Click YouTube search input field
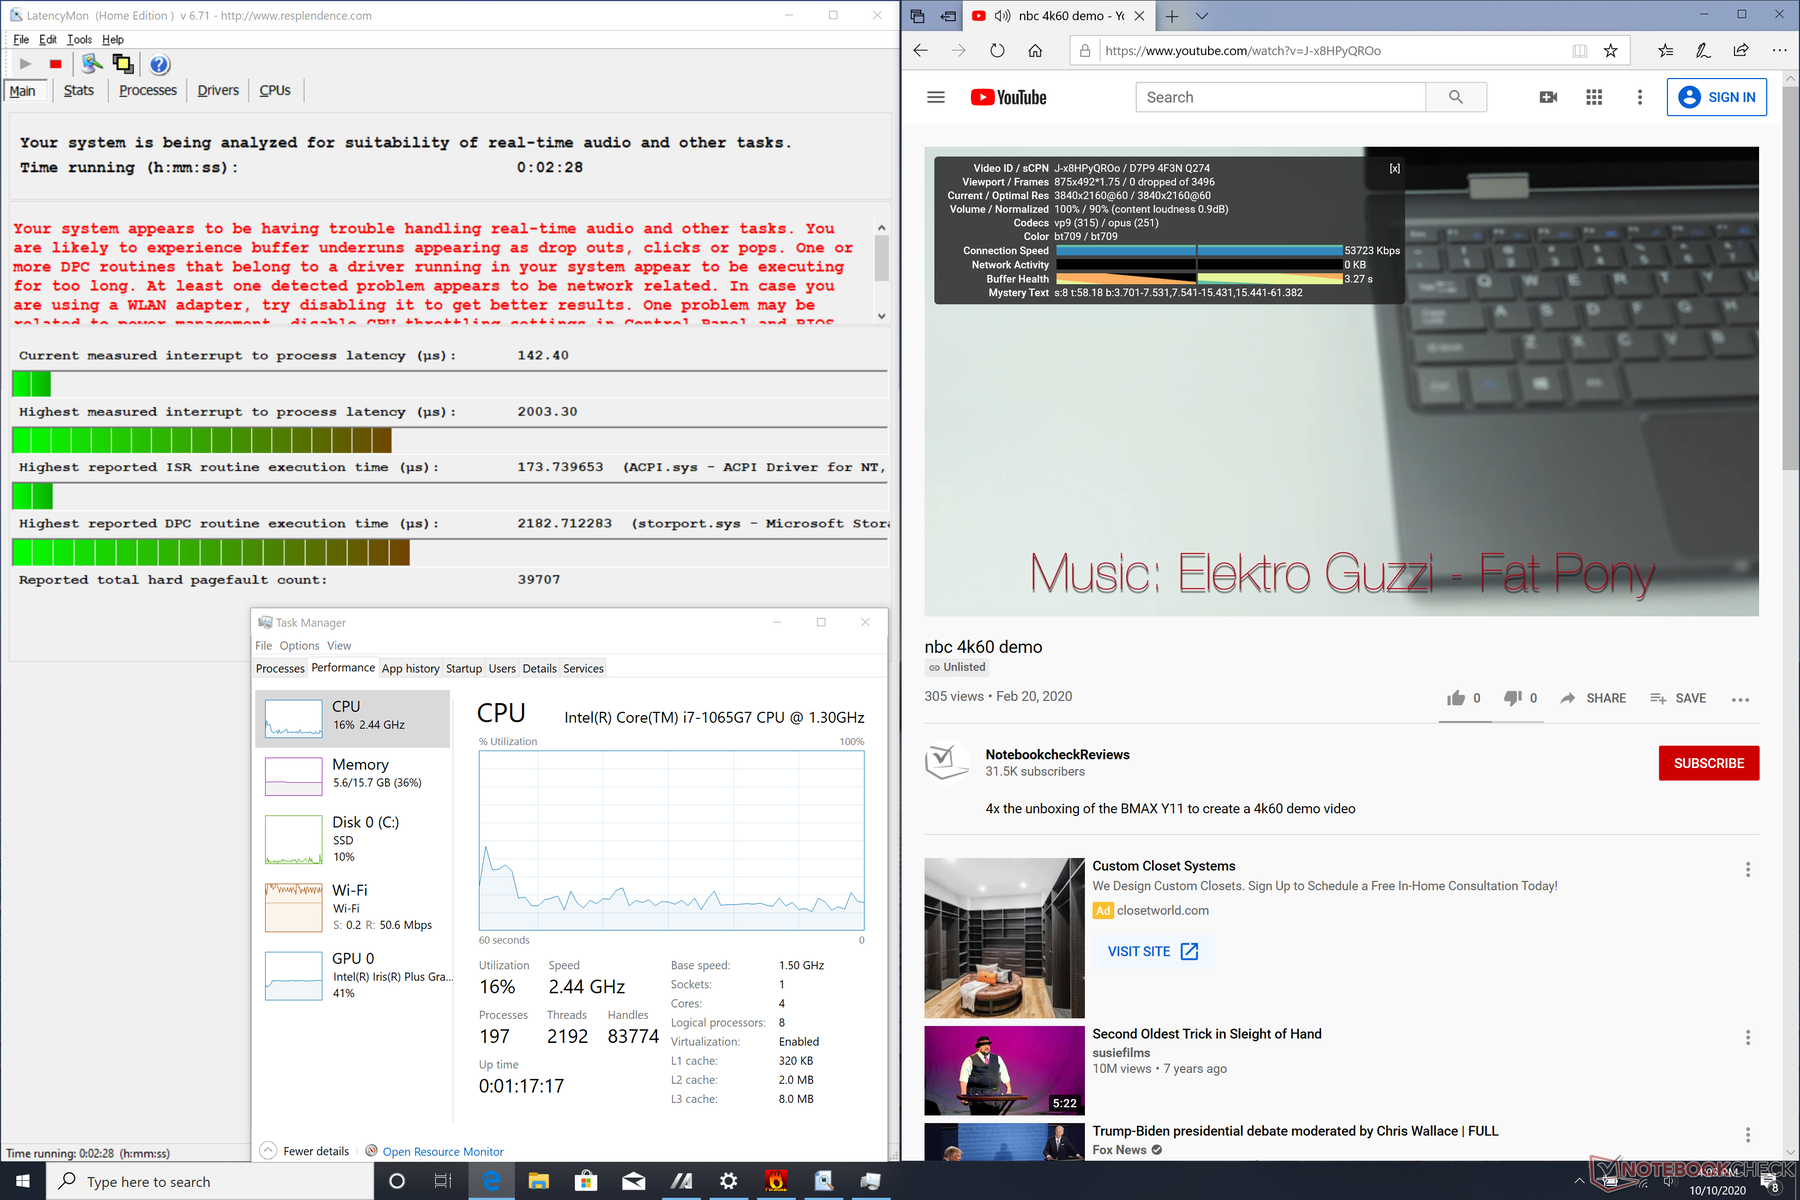This screenshot has height=1200, width=1800. tap(1280, 97)
